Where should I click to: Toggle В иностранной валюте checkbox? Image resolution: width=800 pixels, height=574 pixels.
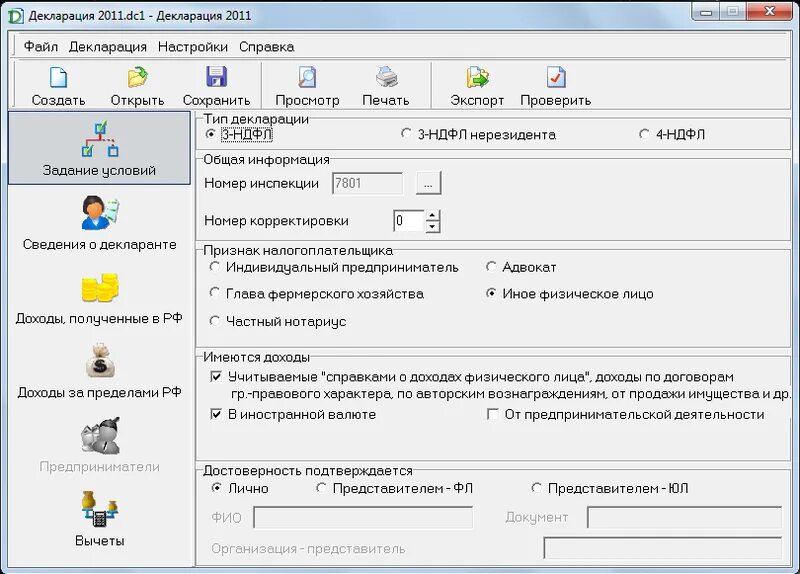(x=216, y=414)
